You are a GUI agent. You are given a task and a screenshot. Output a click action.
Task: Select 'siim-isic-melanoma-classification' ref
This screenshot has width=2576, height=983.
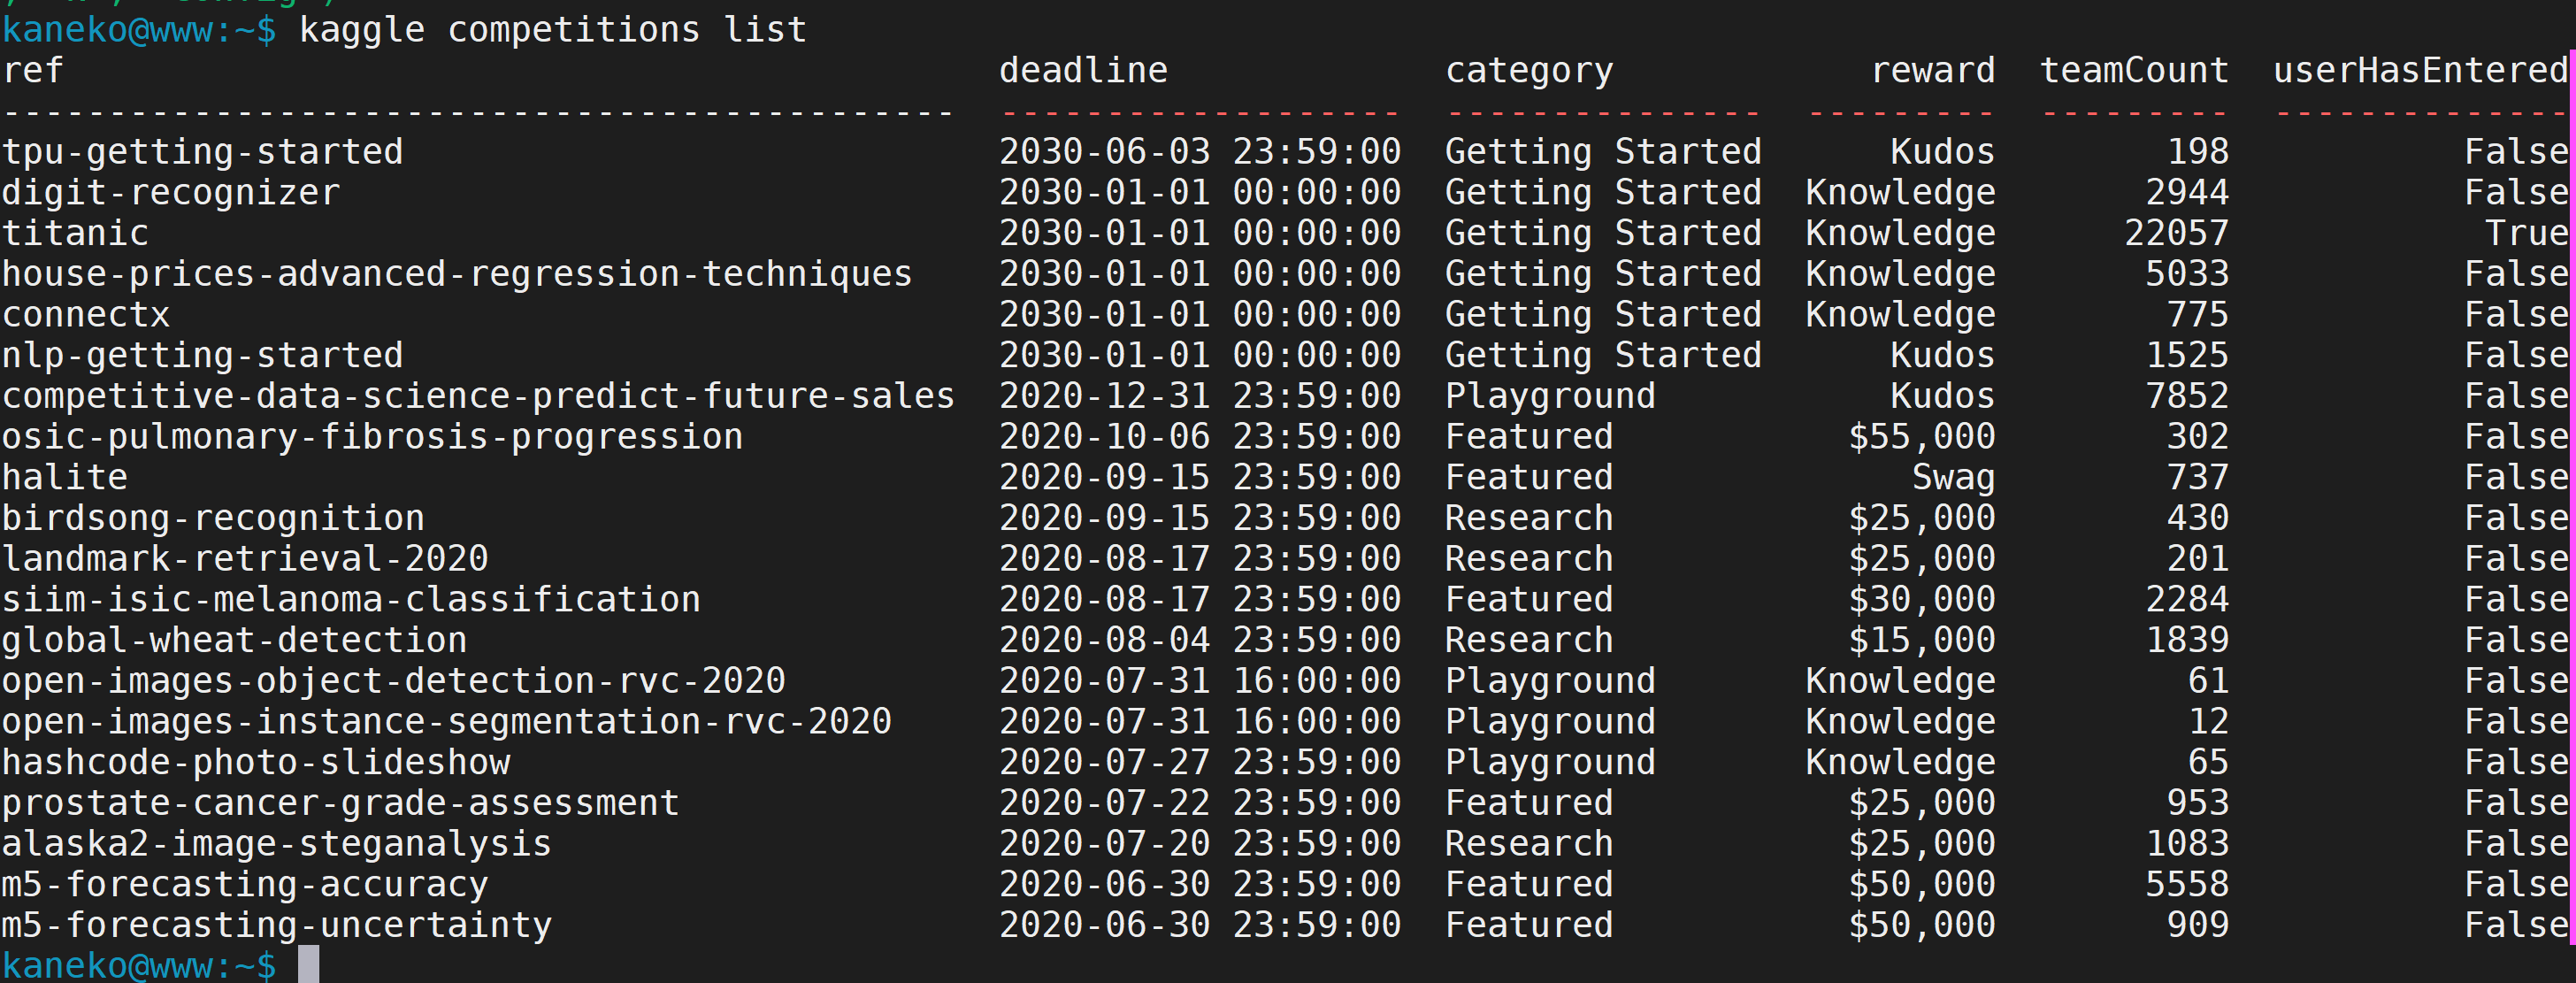point(351,600)
